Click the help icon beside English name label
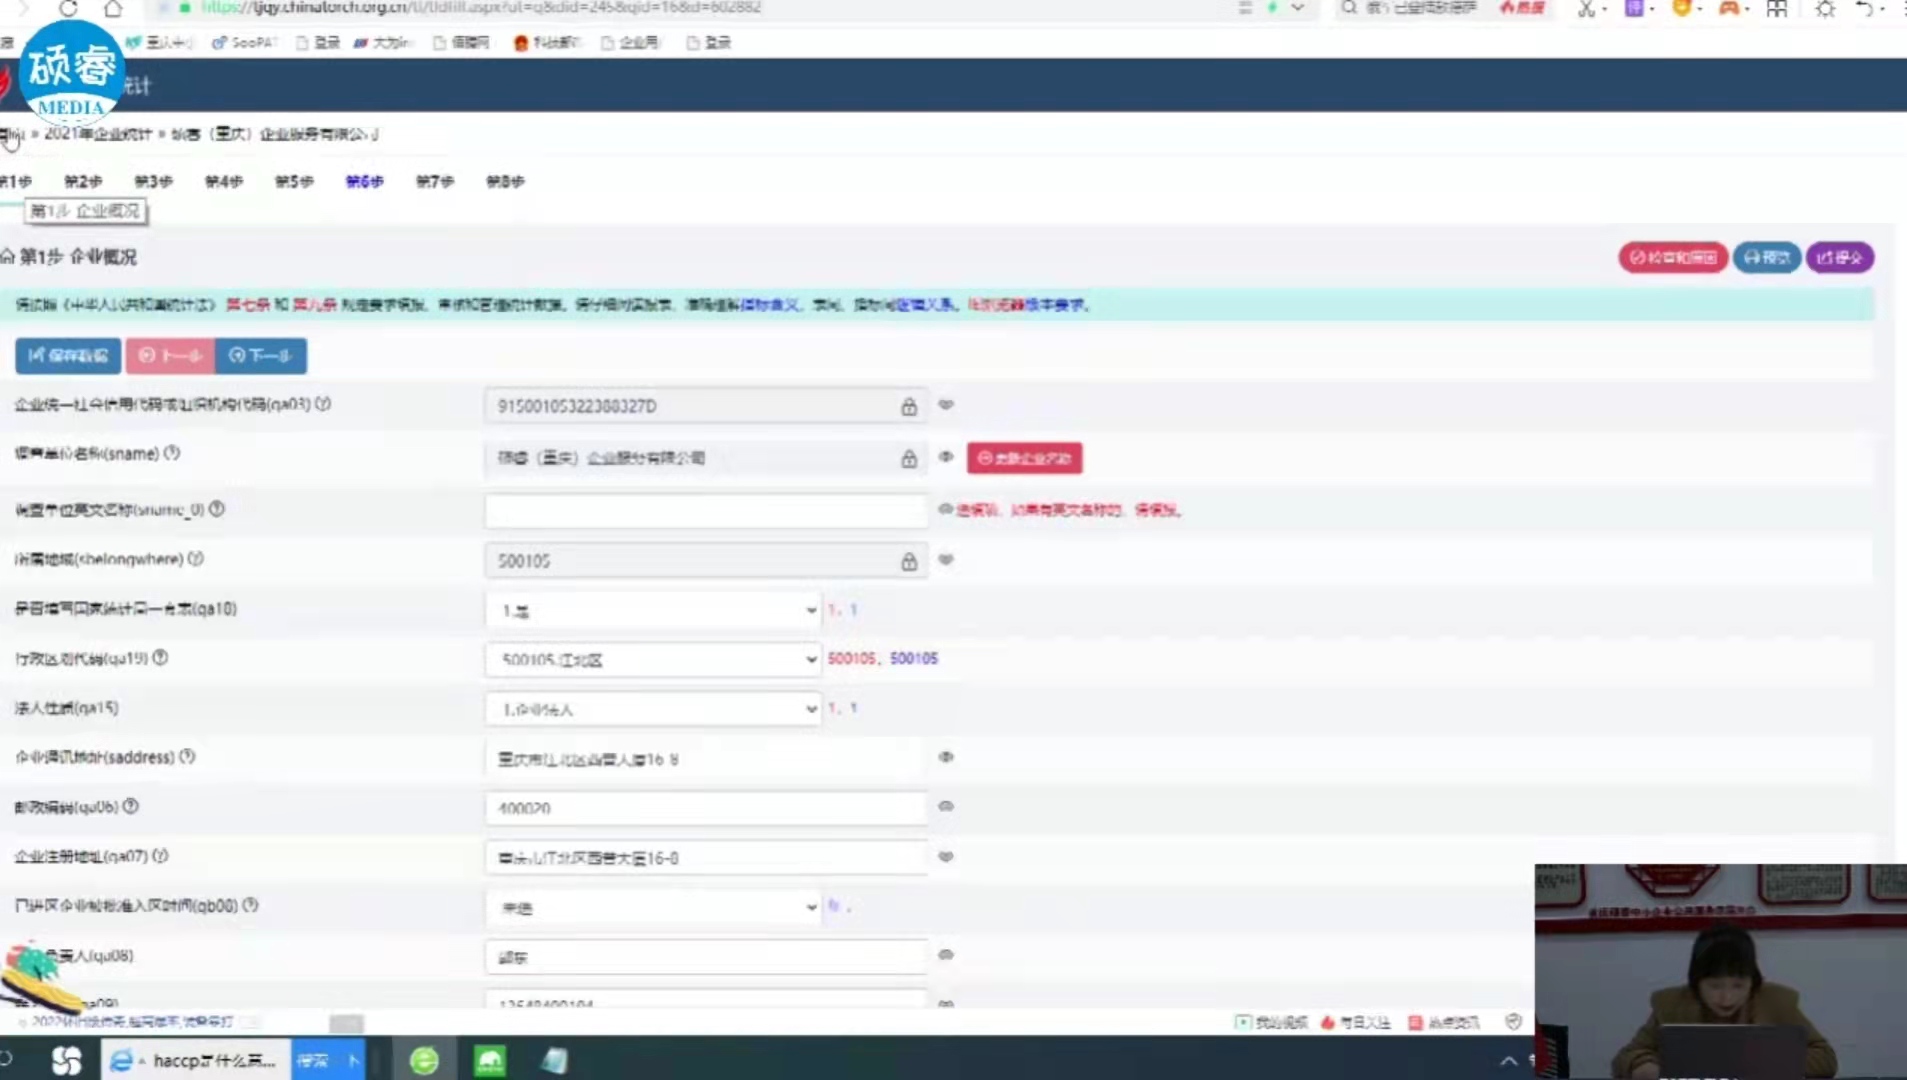Viewport: 1907px width, 1080px height. (x=217, y=509)
